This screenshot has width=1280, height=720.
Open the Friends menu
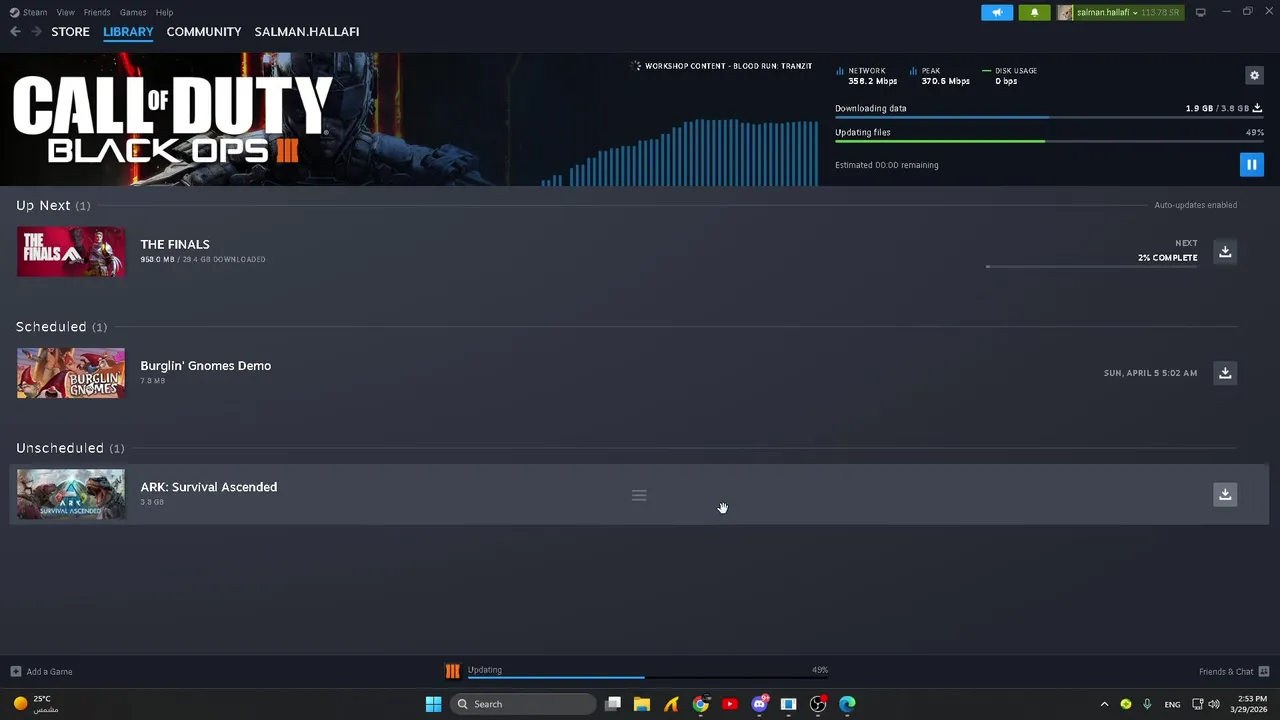pos(97,12)
